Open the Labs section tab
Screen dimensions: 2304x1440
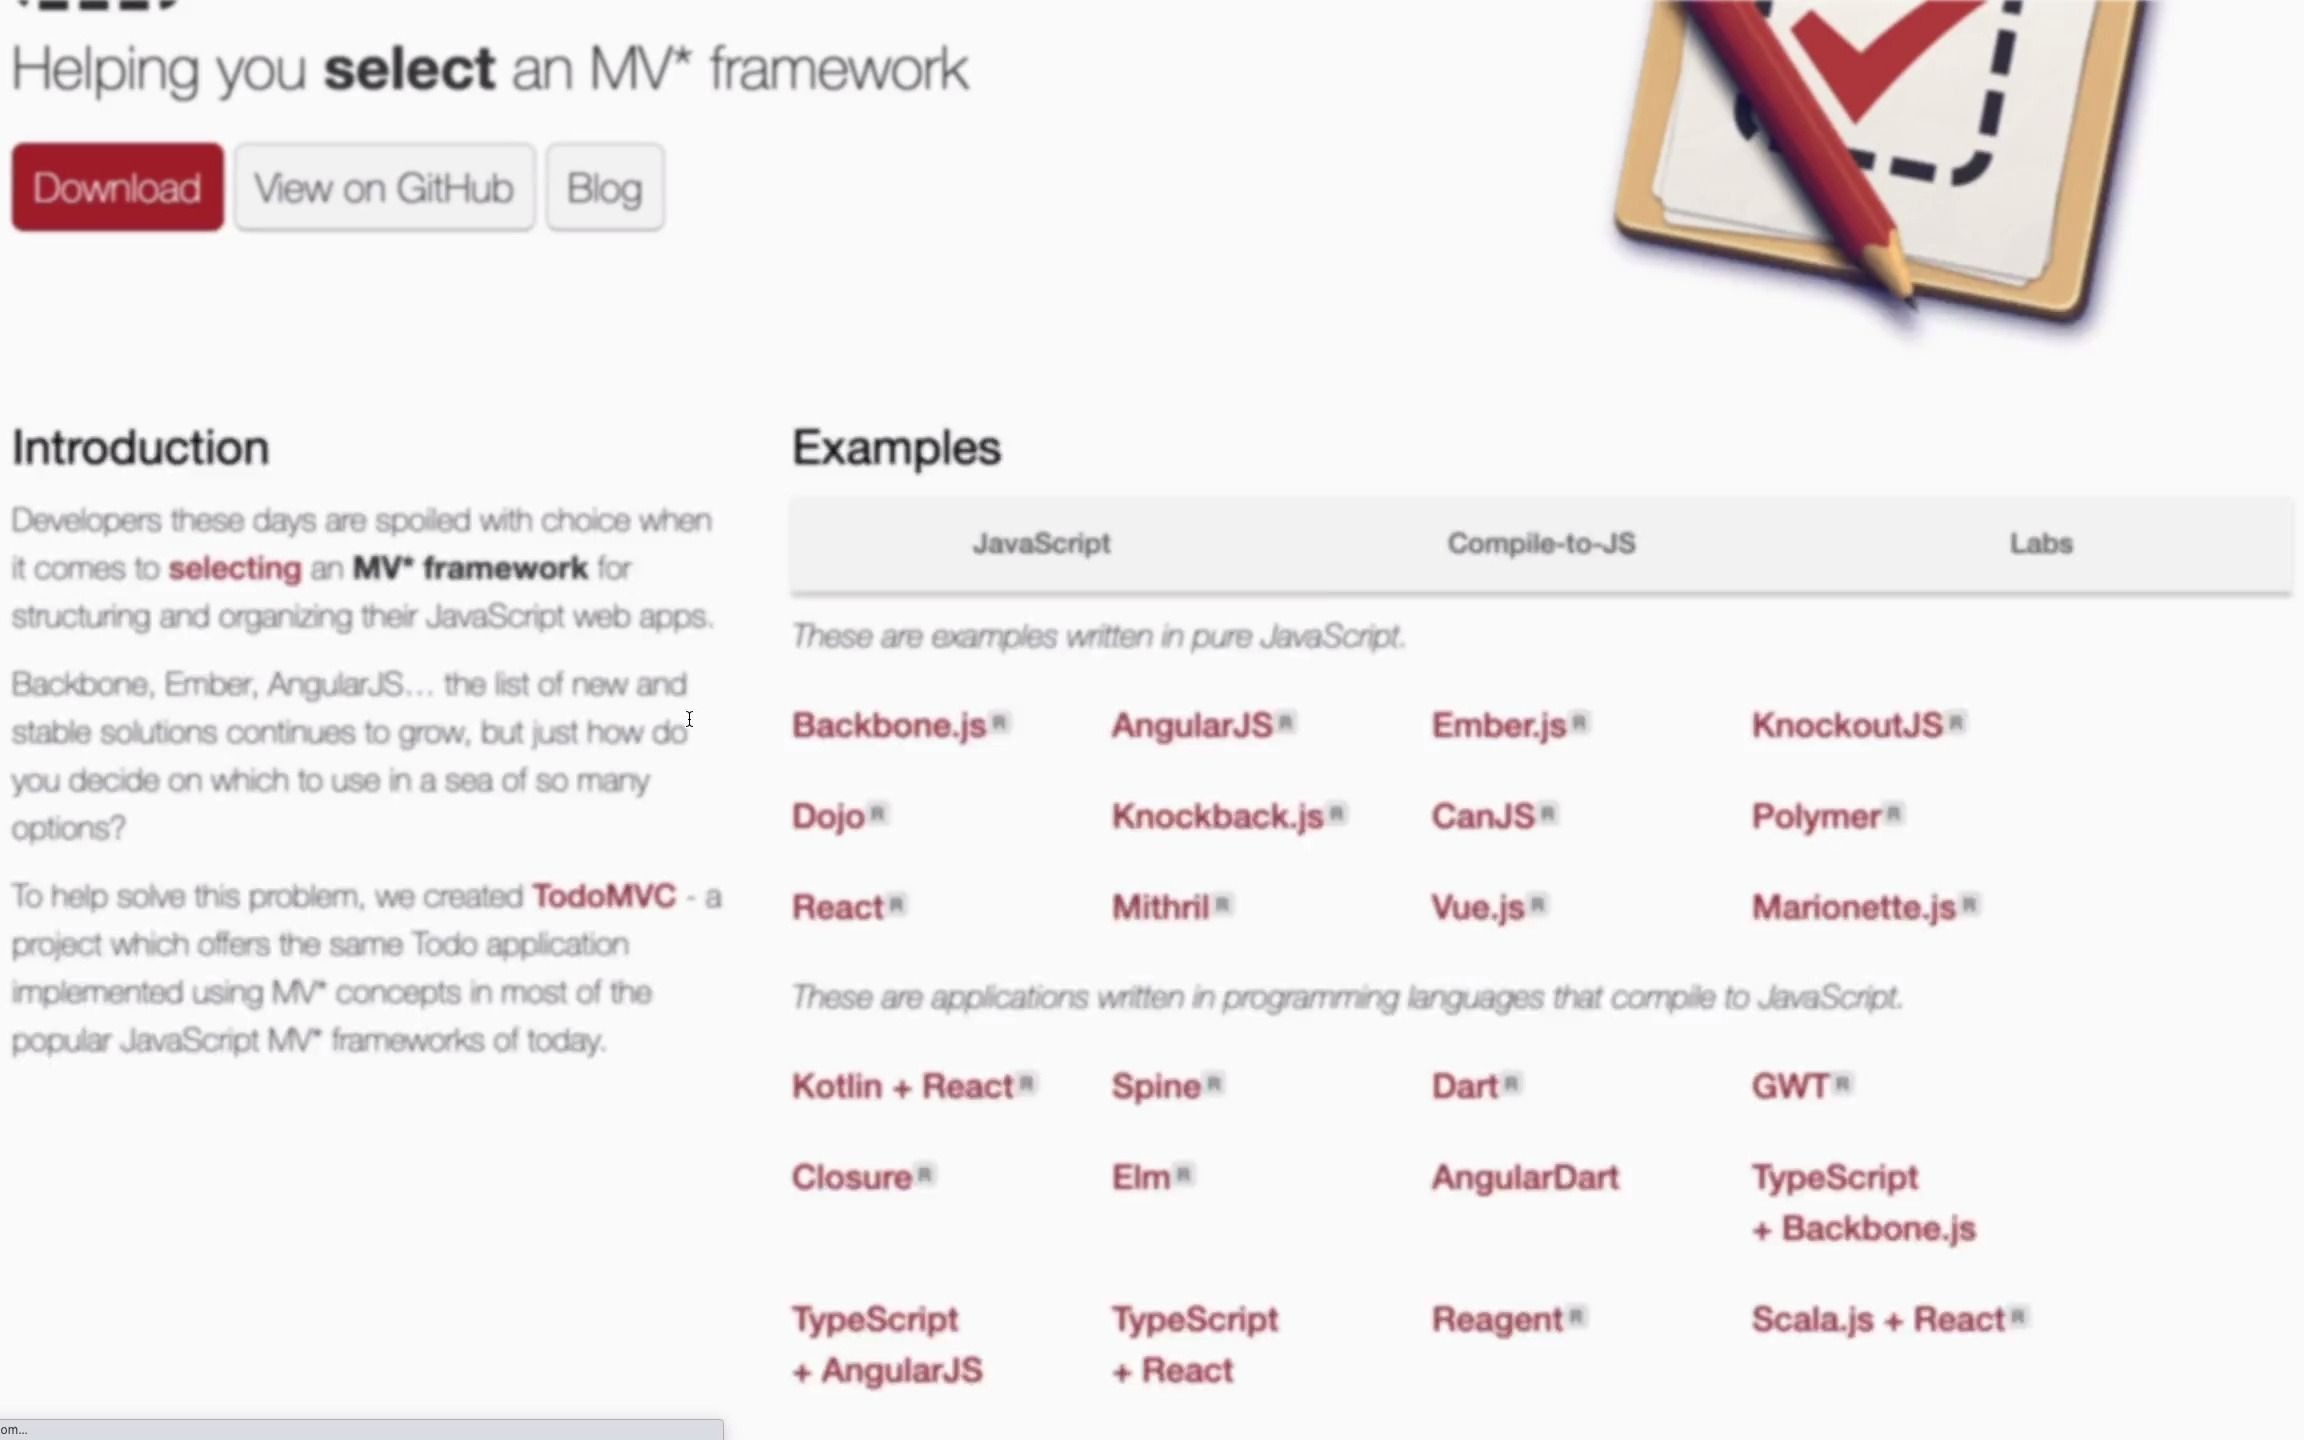click(x=2040, y=542)
